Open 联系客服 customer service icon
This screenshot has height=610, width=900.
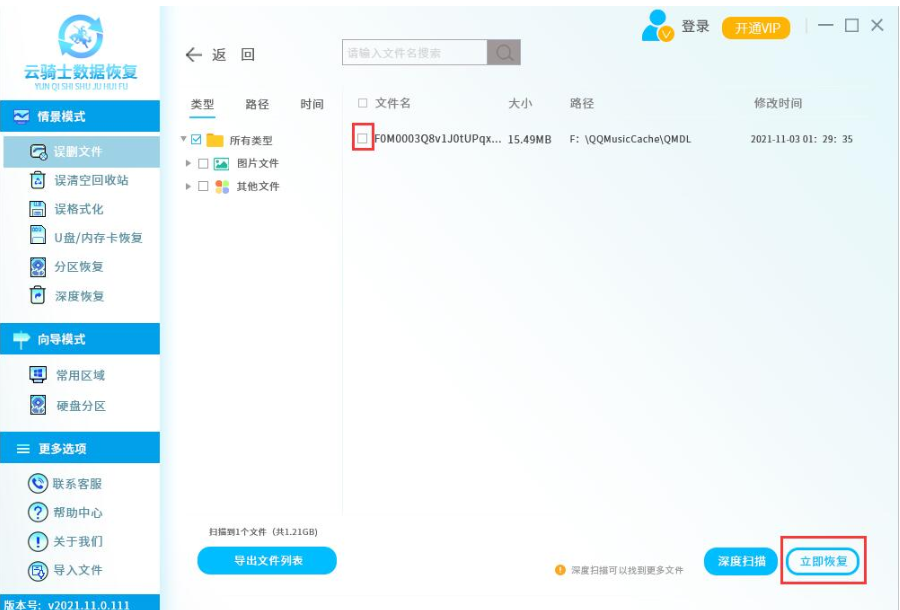click(x=38, y=484)
